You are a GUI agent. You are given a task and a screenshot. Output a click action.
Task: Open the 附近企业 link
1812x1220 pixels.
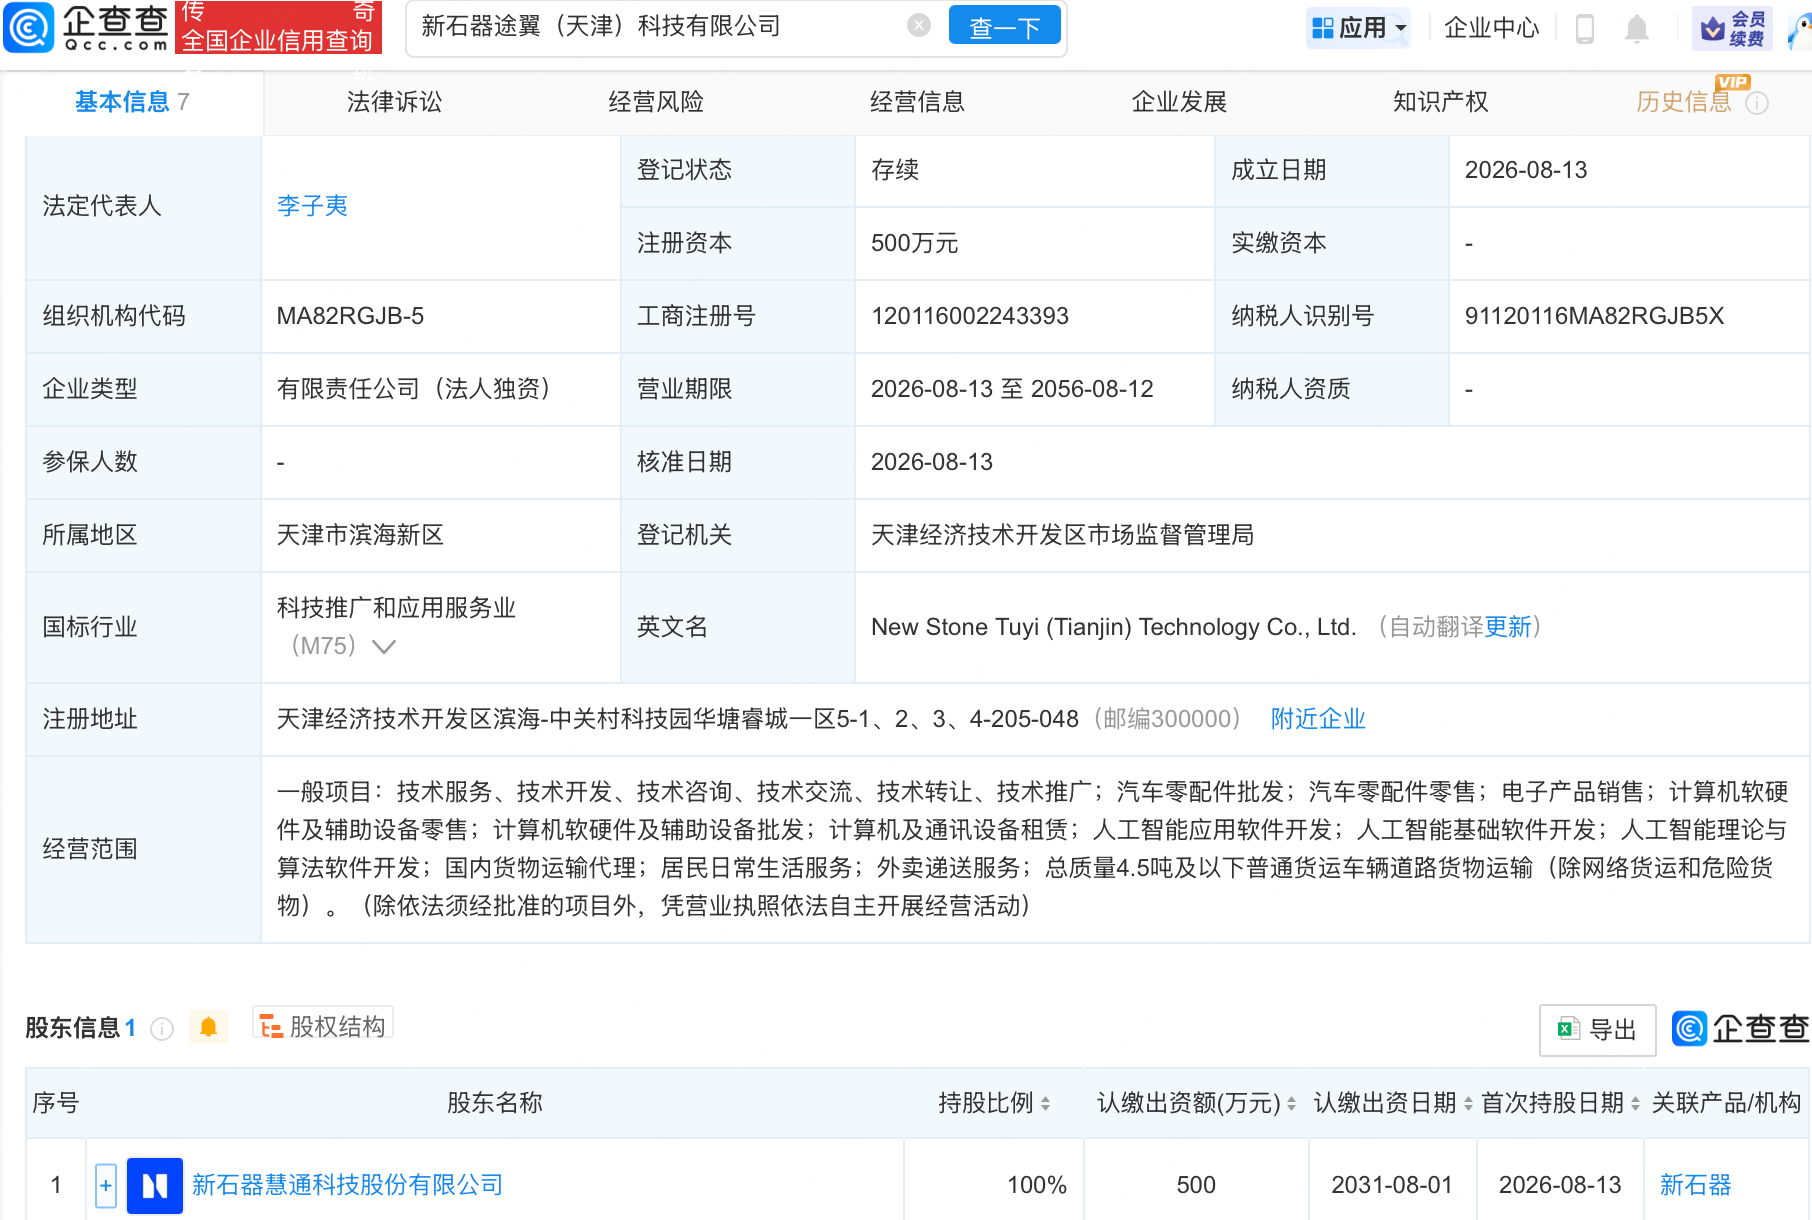pyautogui.click(x=1318, y=719)
